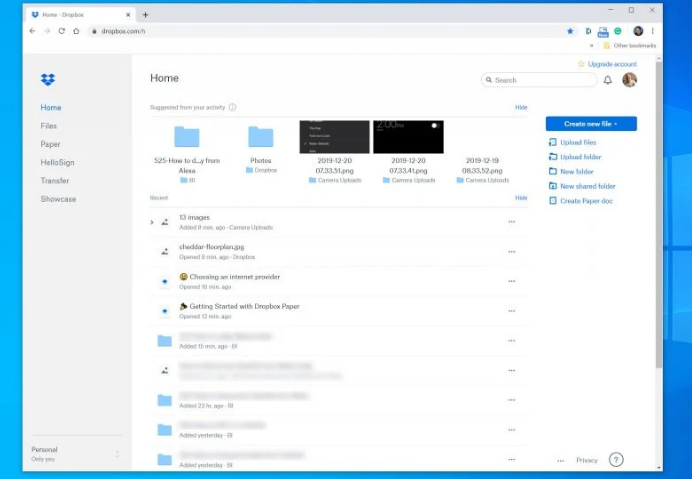The width and height of the screenshot is (692, 479).
Task: Open the help question mark icon
Action: 616,460
